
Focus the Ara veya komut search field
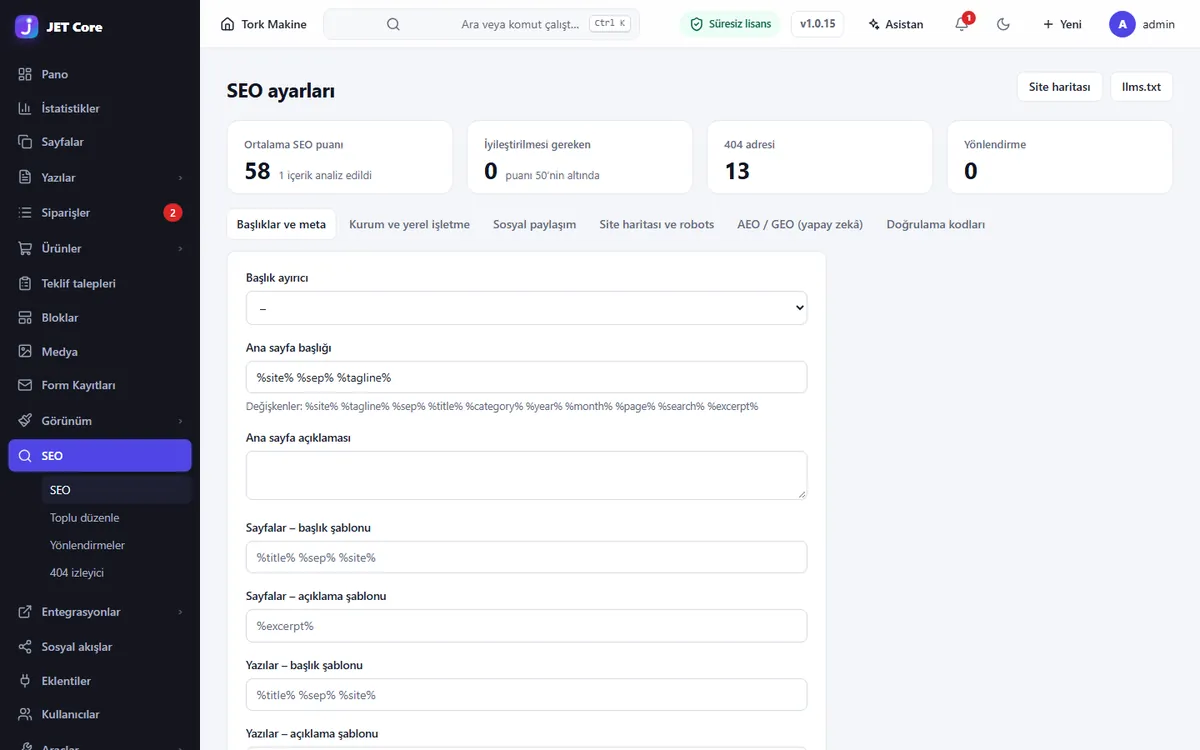coord(481,24)
